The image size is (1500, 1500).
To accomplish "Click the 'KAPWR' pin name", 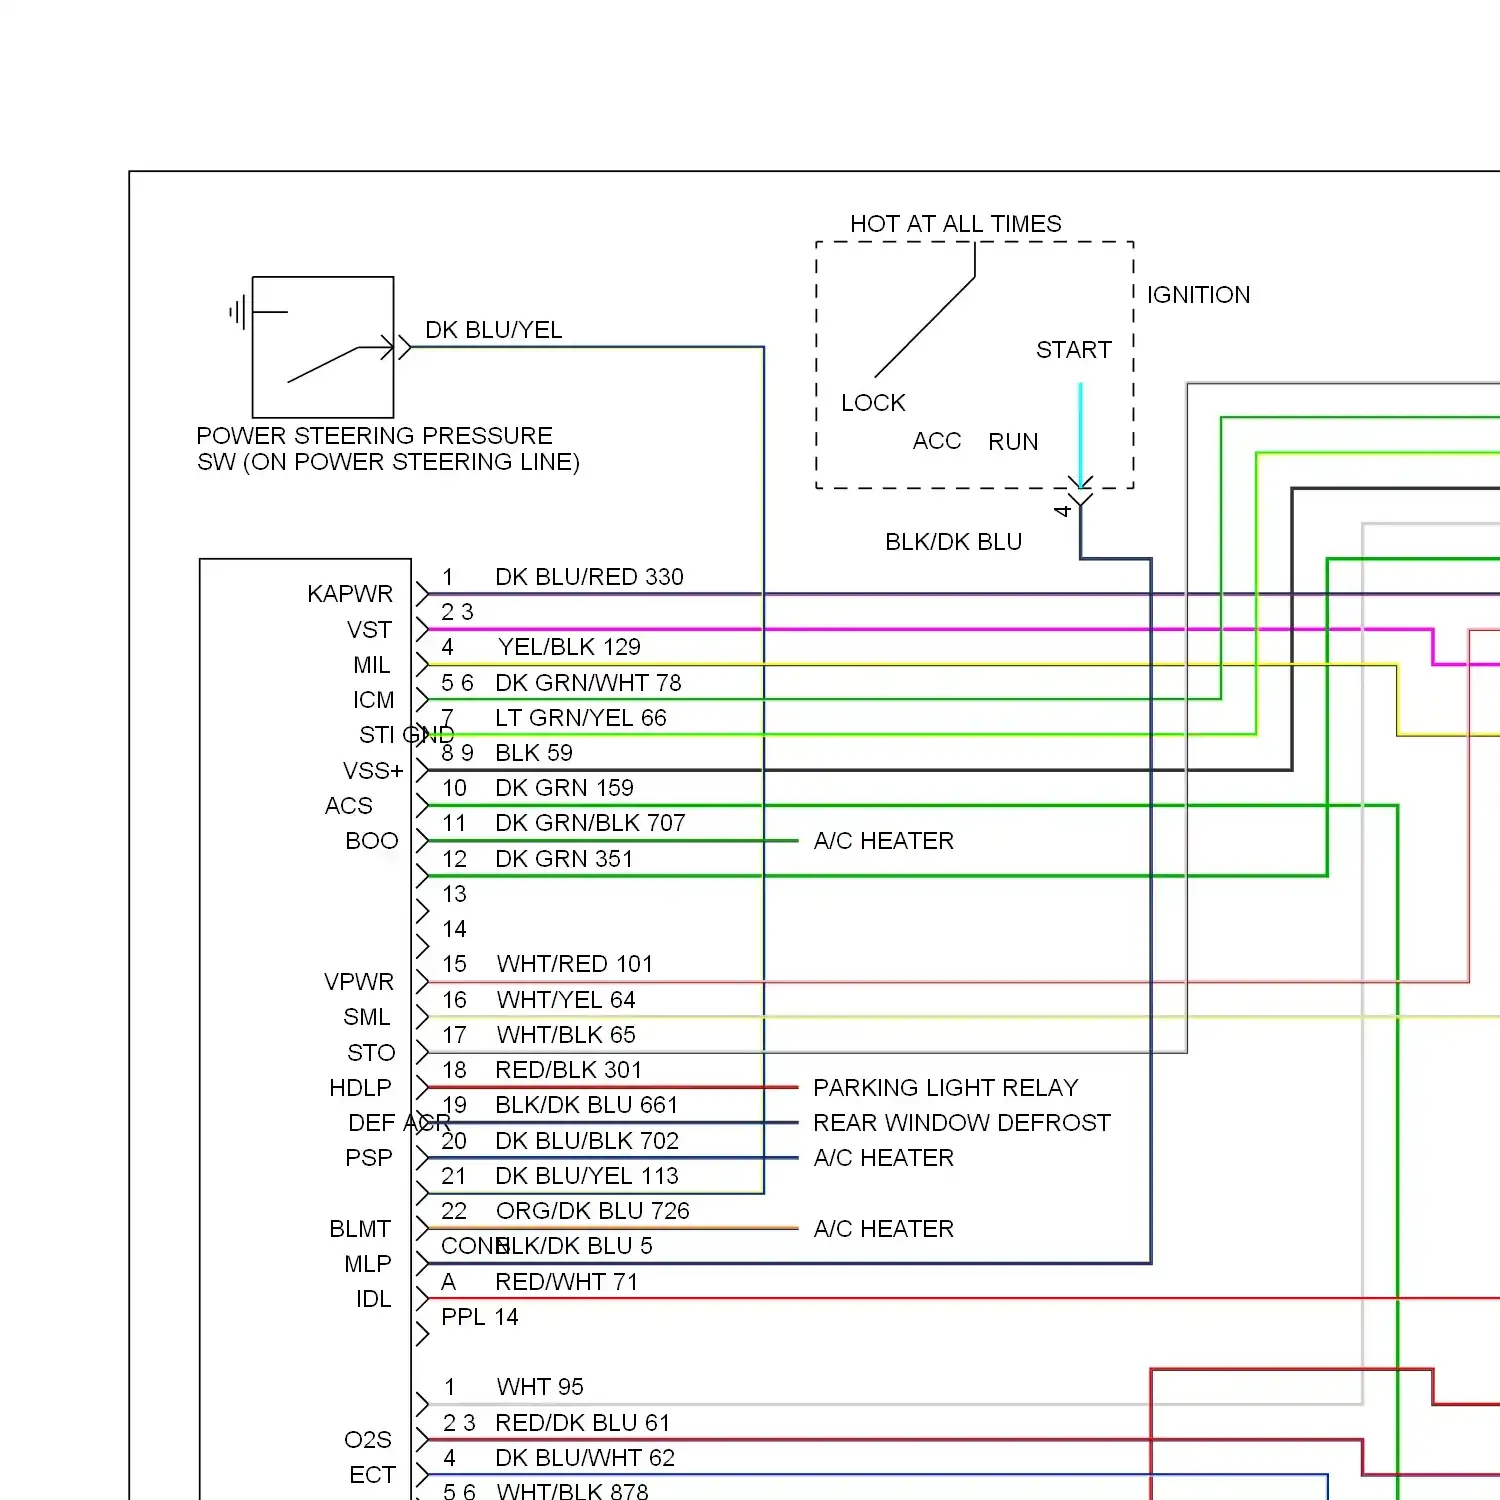I will 350,594.
